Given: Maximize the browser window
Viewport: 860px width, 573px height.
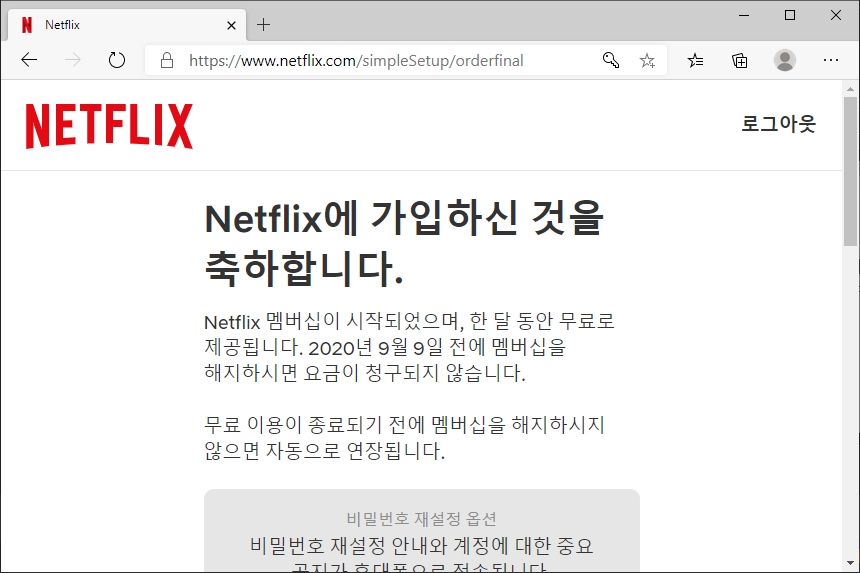Looking at the screenshot, I should (x=790, y=15).
